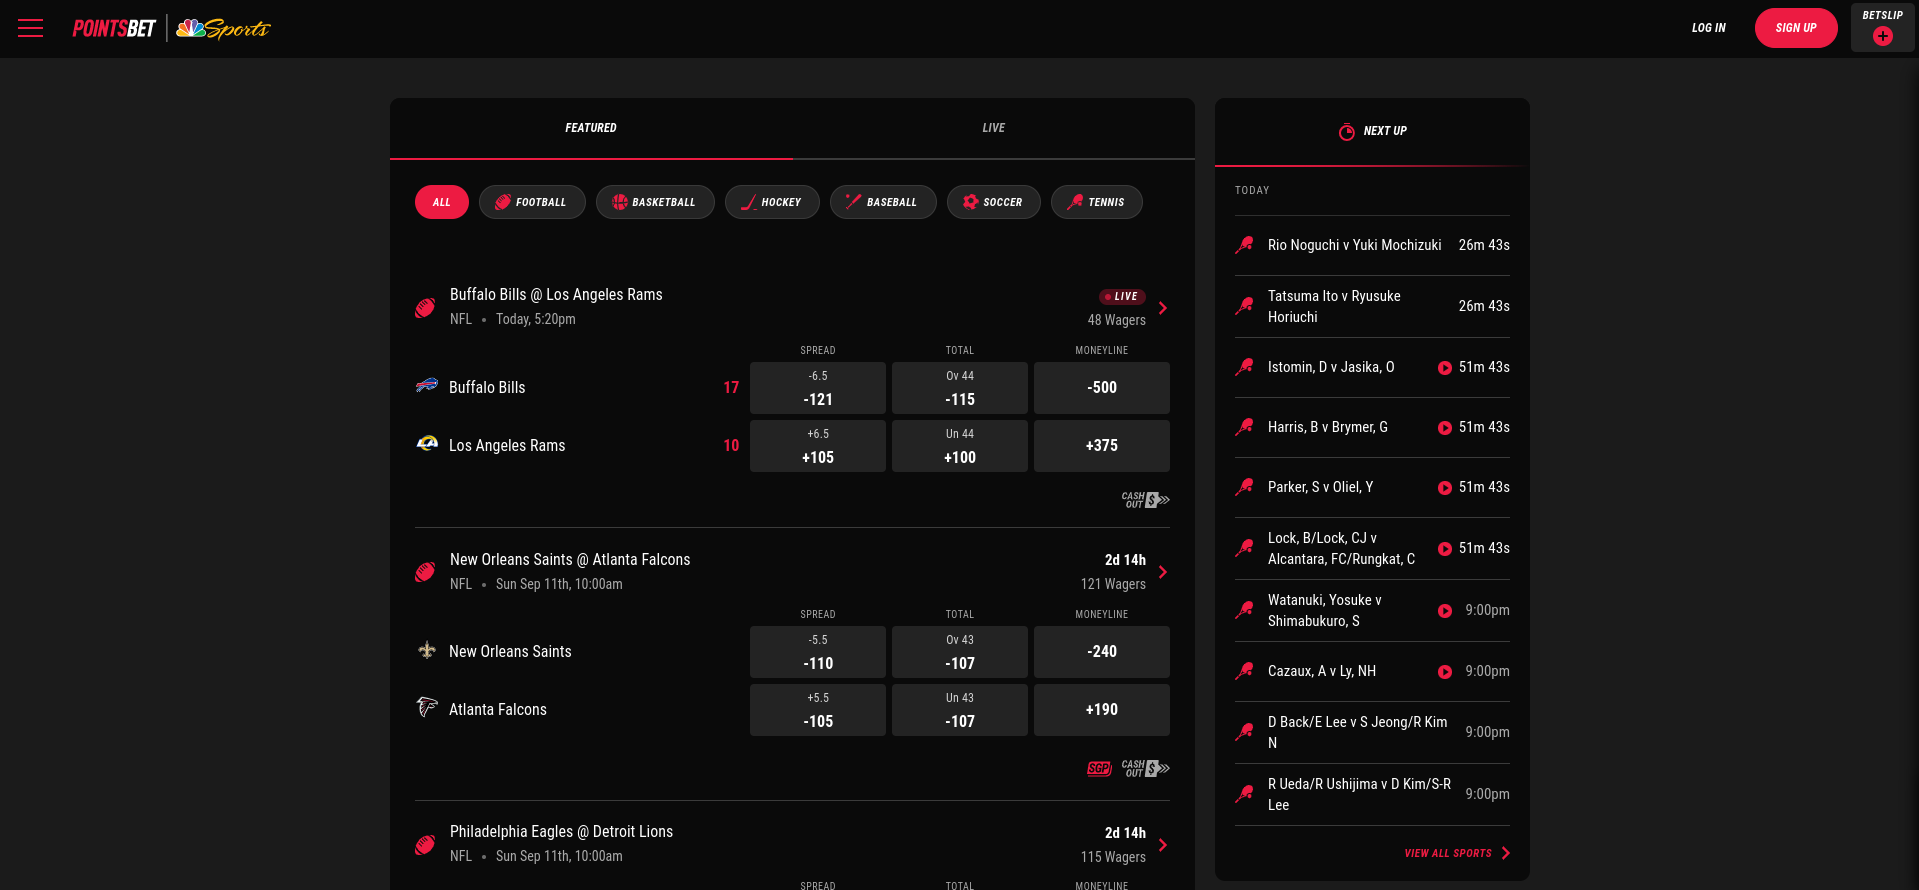Viewport: 1919px width, 890px height.
Task: Filter by Hockey
Action: (772, 202)
